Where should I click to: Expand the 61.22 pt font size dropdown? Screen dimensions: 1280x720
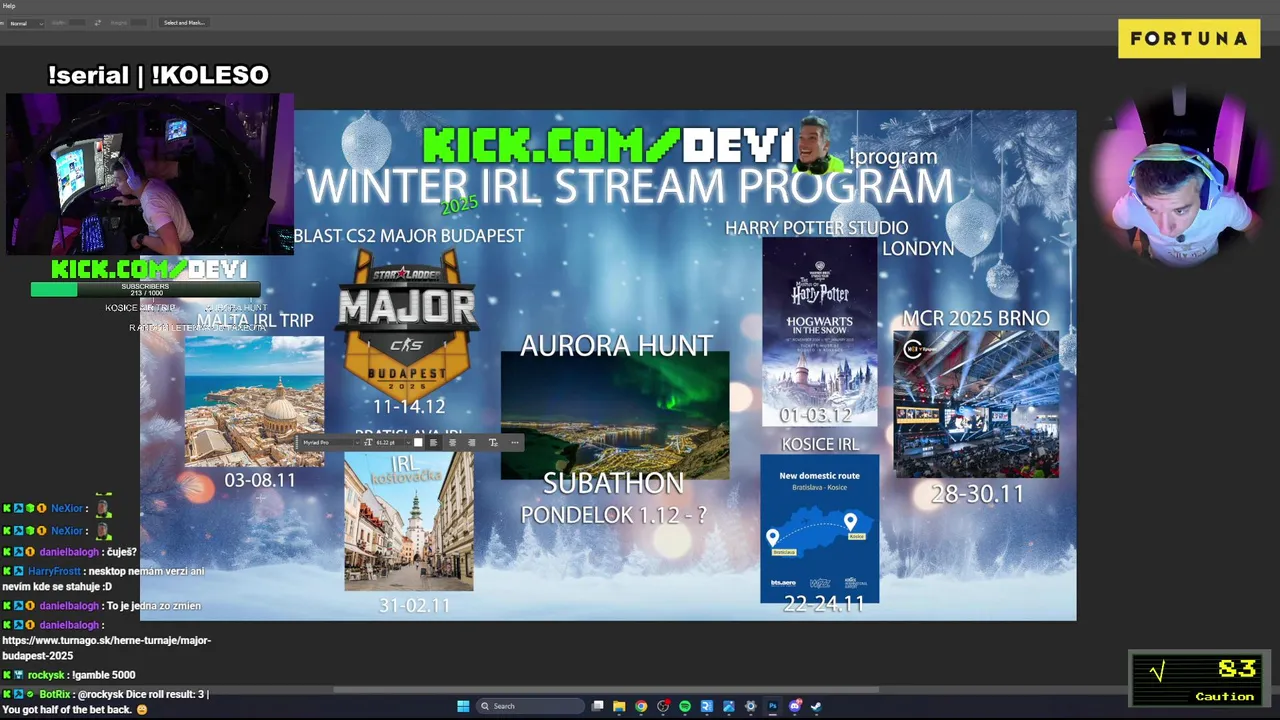[408, 442]
